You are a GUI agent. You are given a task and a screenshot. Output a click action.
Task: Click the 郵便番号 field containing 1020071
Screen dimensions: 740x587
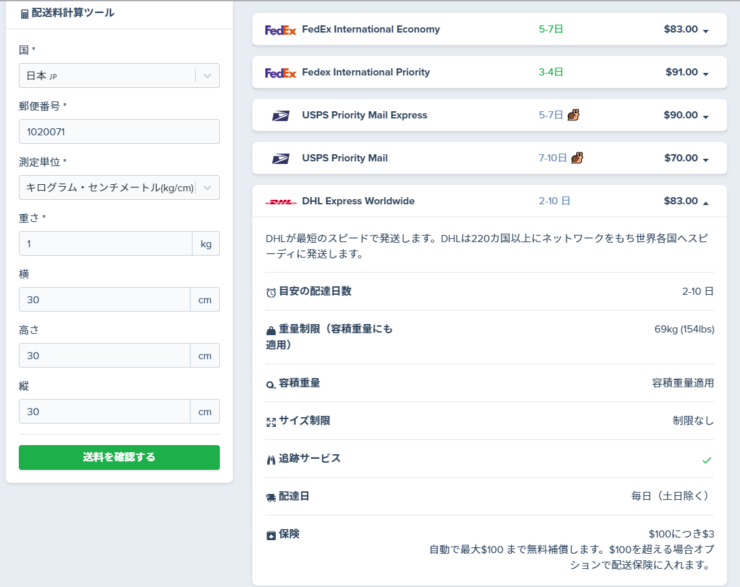coord(119,132)
